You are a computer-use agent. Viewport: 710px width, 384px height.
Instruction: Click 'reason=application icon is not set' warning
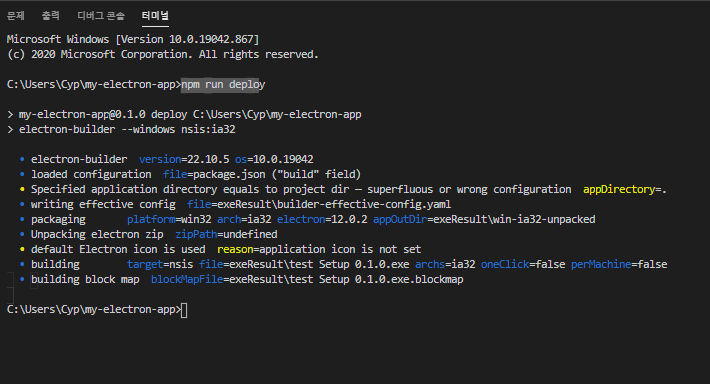tap(319, 250)
